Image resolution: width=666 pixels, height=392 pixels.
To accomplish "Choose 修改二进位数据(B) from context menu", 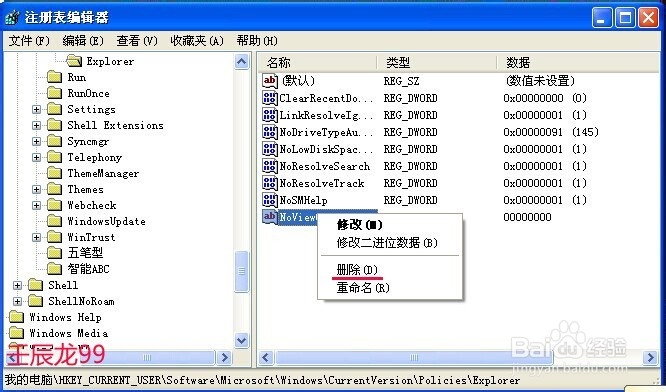I will [390, 243].
